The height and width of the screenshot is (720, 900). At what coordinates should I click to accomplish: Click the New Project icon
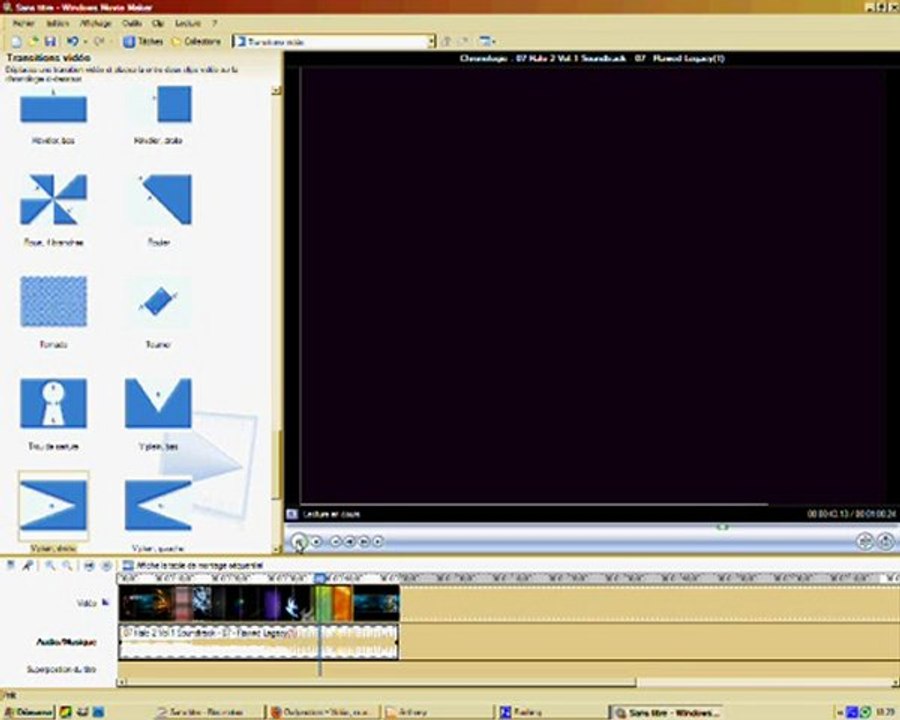tap(17, 41)
